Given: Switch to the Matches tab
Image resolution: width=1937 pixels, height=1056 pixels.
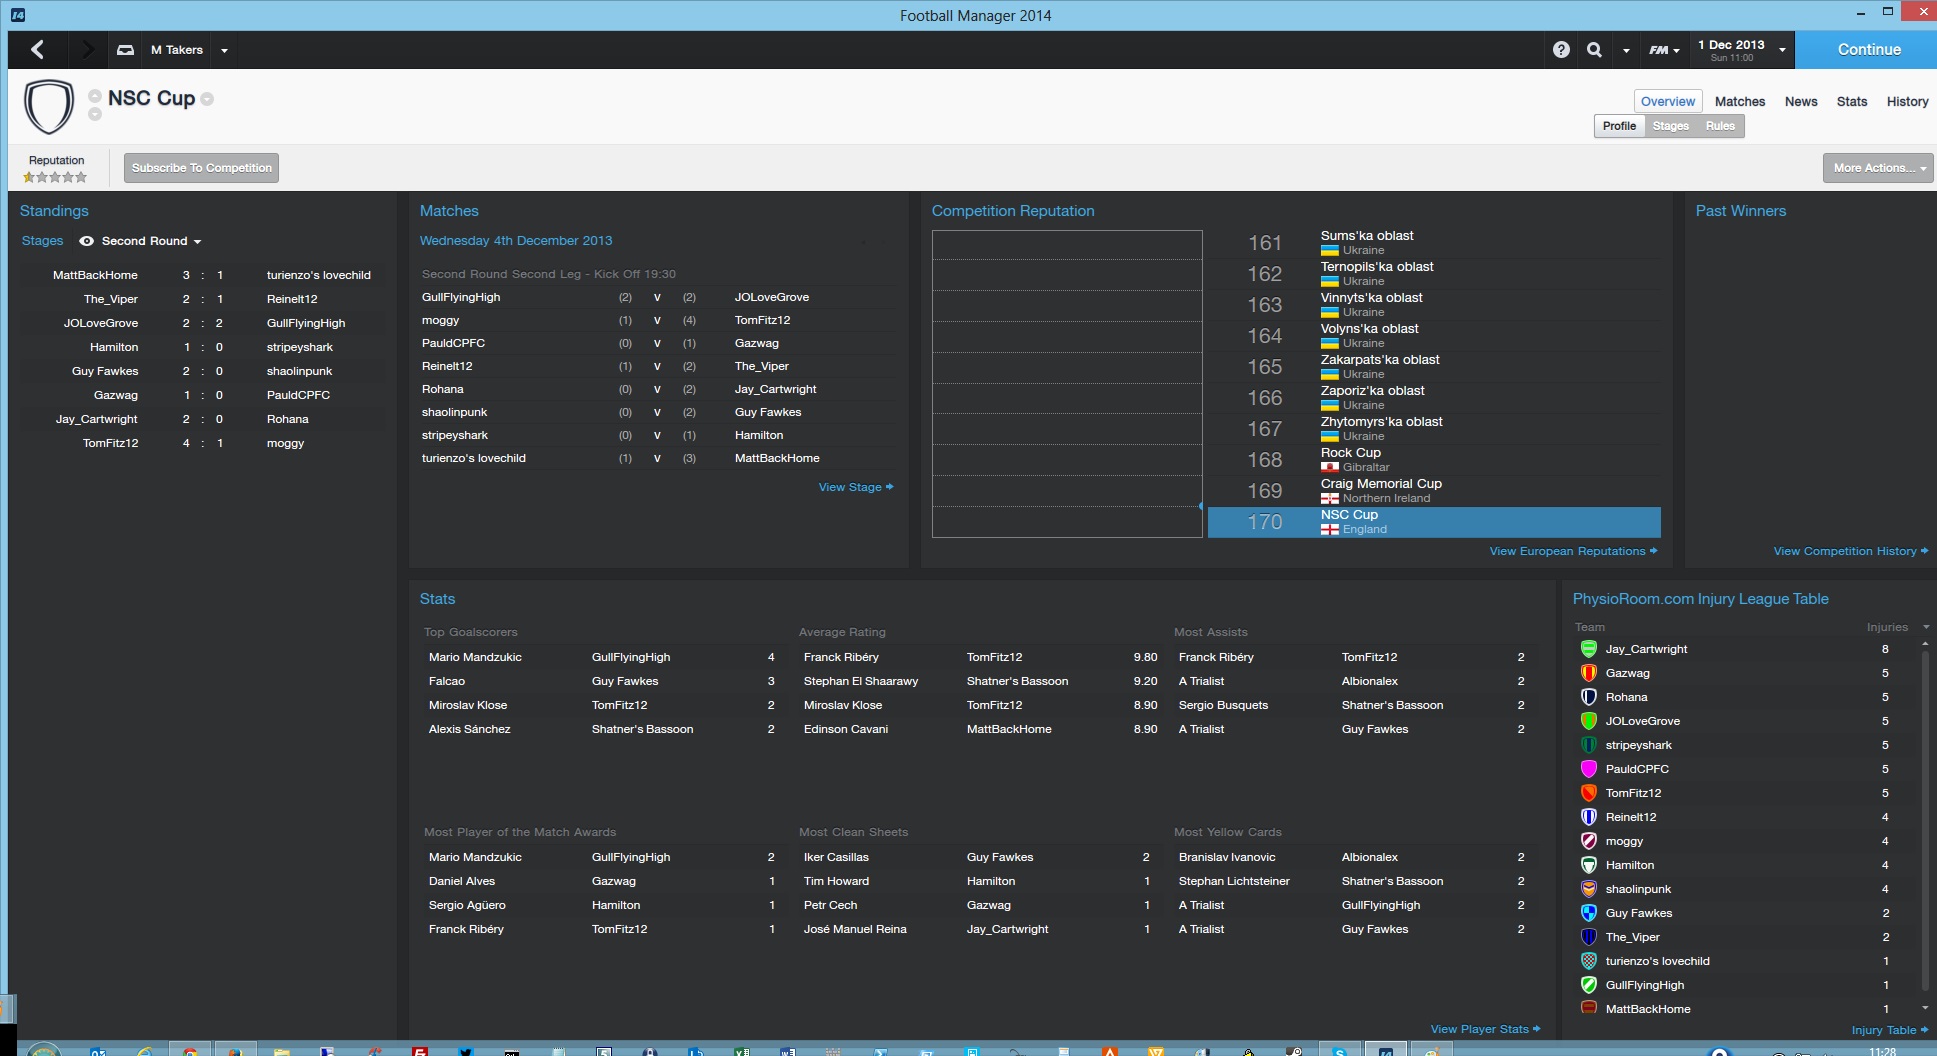Looking at the screenshot, I should (1739, 101).
